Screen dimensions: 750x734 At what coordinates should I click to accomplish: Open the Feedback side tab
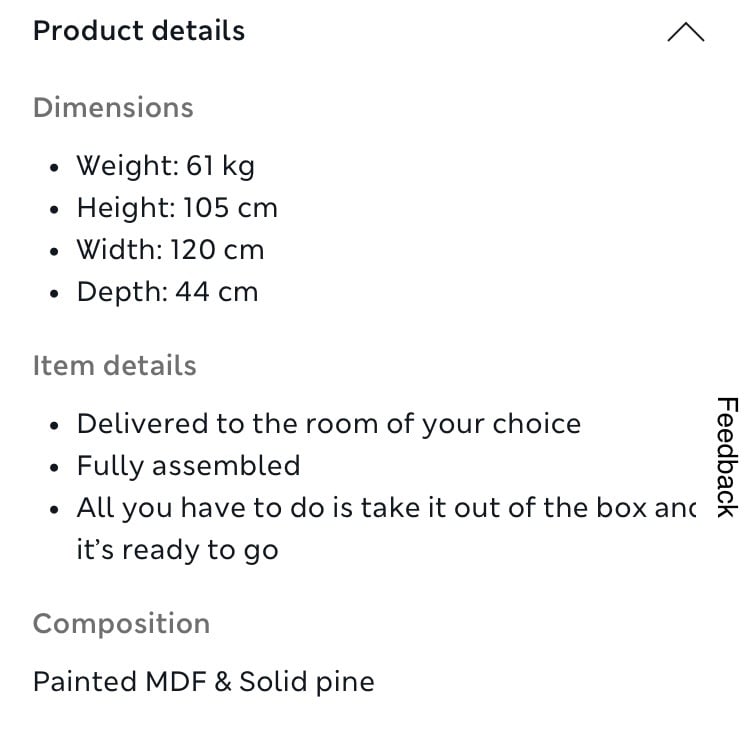(728, 457)
